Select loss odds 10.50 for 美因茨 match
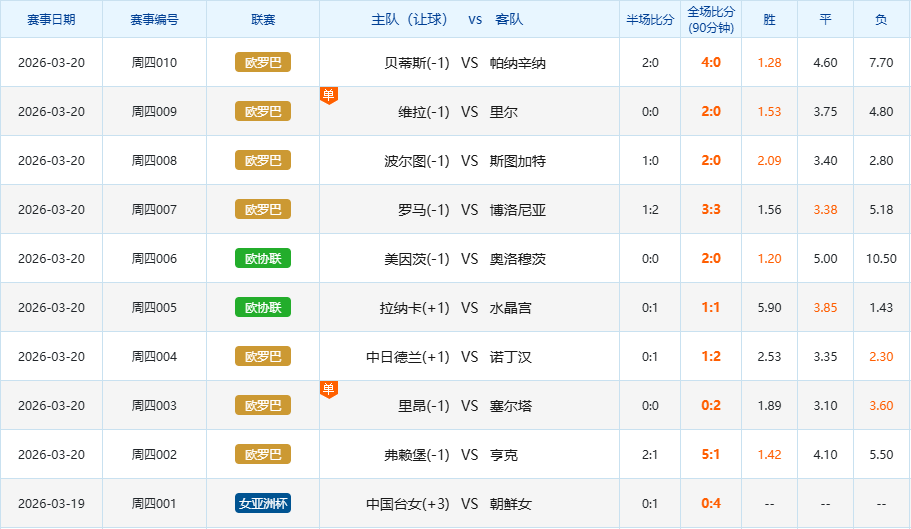 click(x=881, y=258)
